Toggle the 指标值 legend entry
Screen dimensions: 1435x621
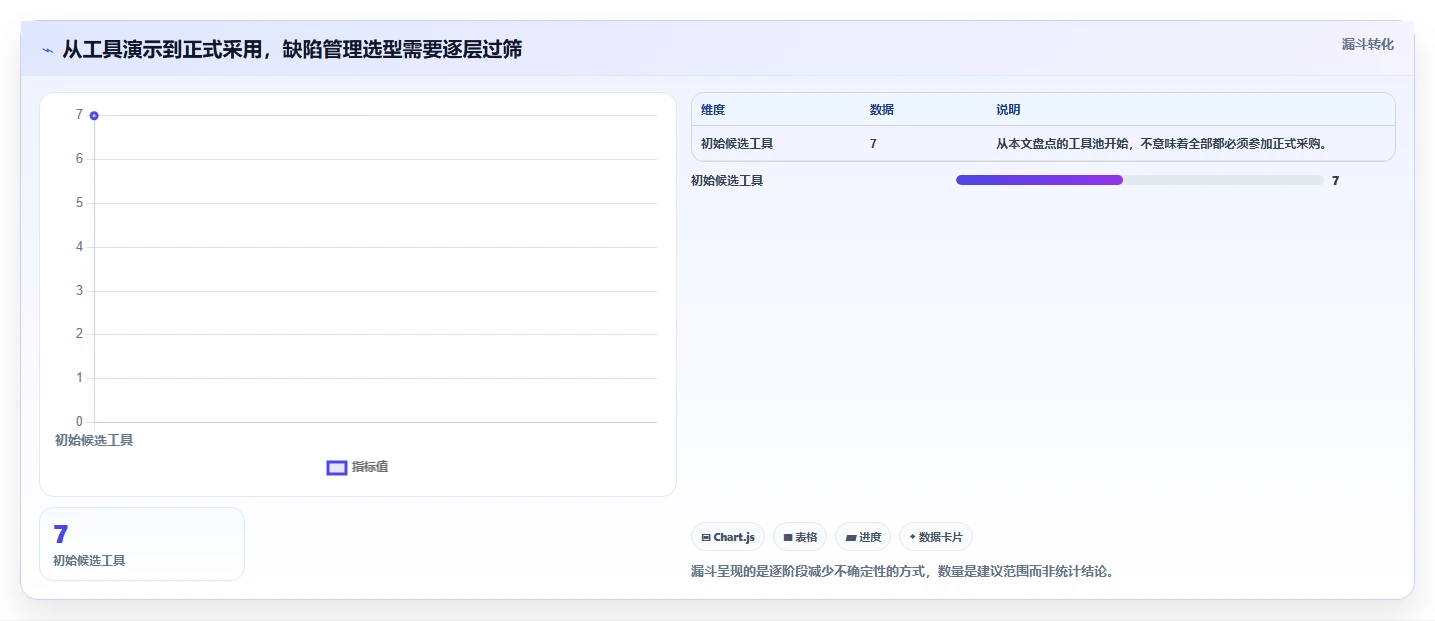[358, 467]
